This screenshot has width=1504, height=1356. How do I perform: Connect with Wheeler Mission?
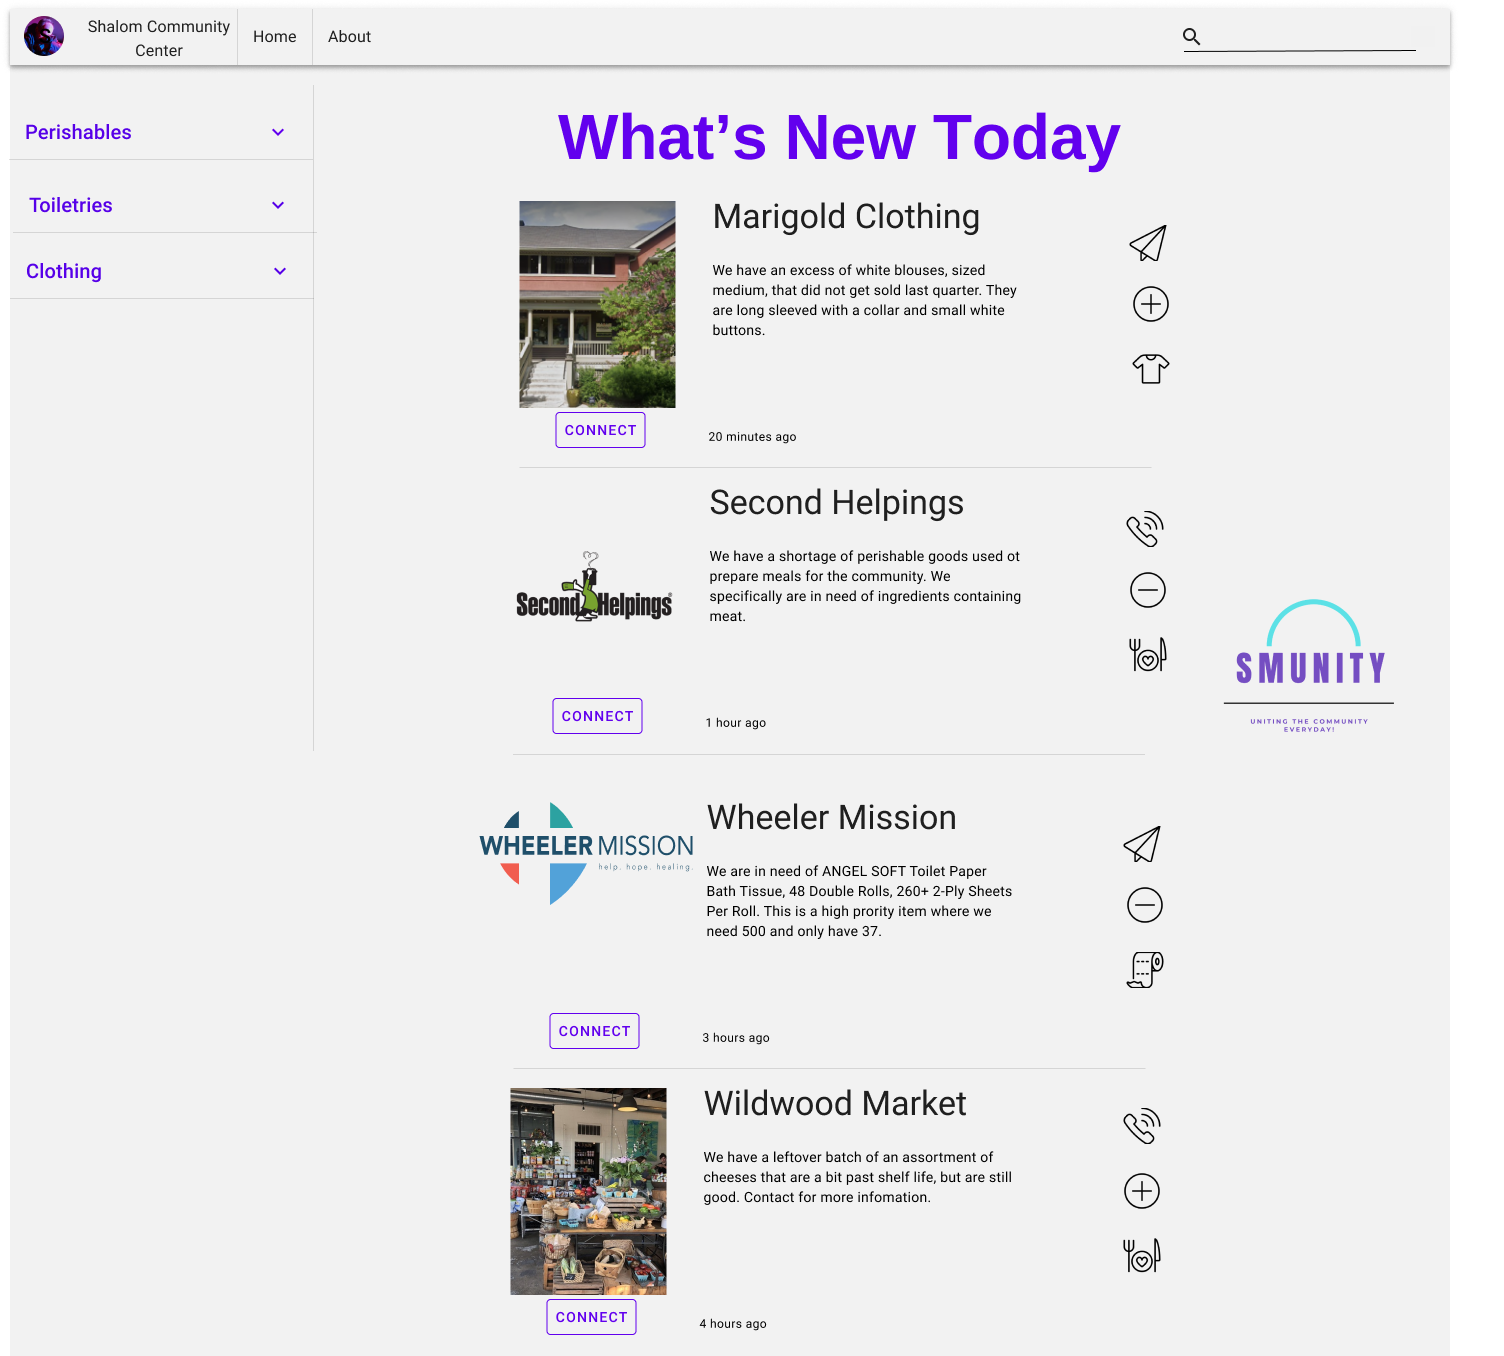(594, 1031)
